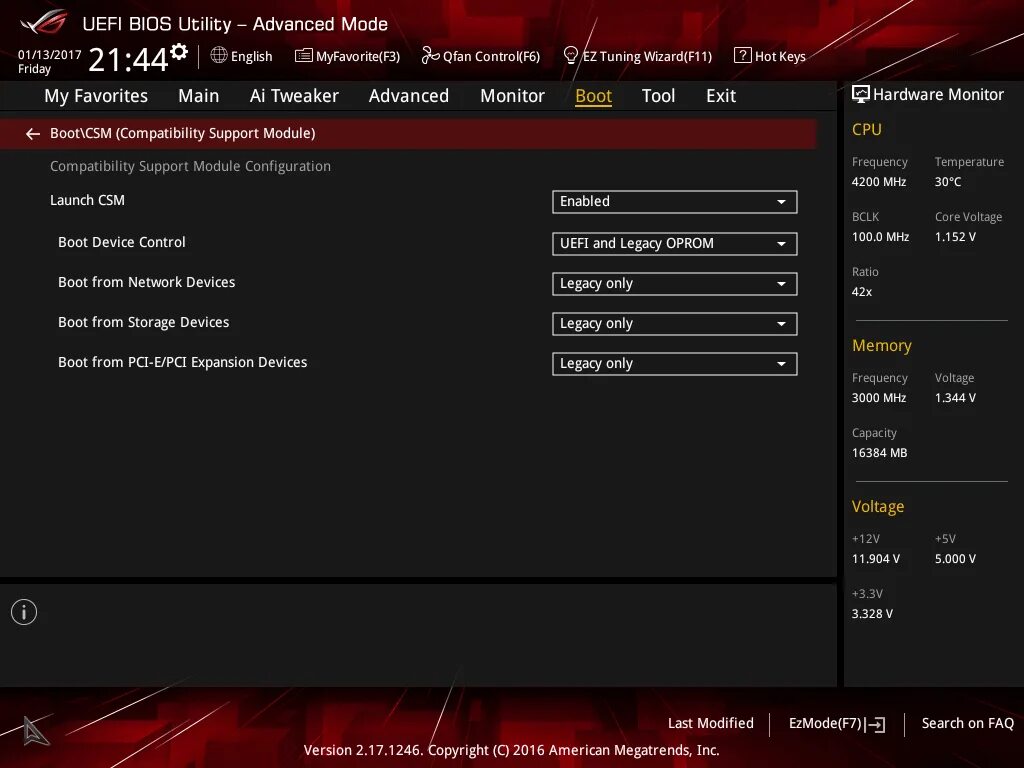Switch to Advanced tab

click(409, 96)
